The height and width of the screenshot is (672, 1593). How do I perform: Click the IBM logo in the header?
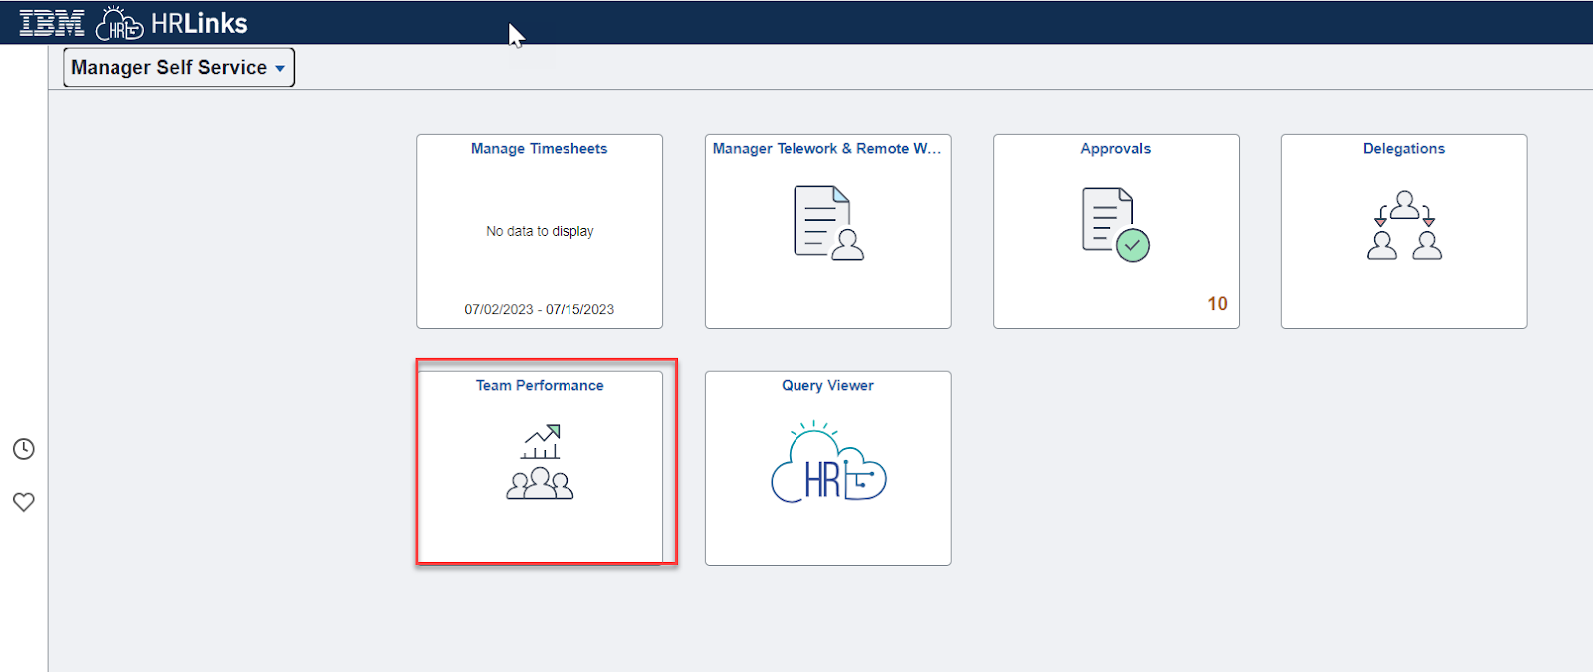pyautogui.click(x=52, y=23)
